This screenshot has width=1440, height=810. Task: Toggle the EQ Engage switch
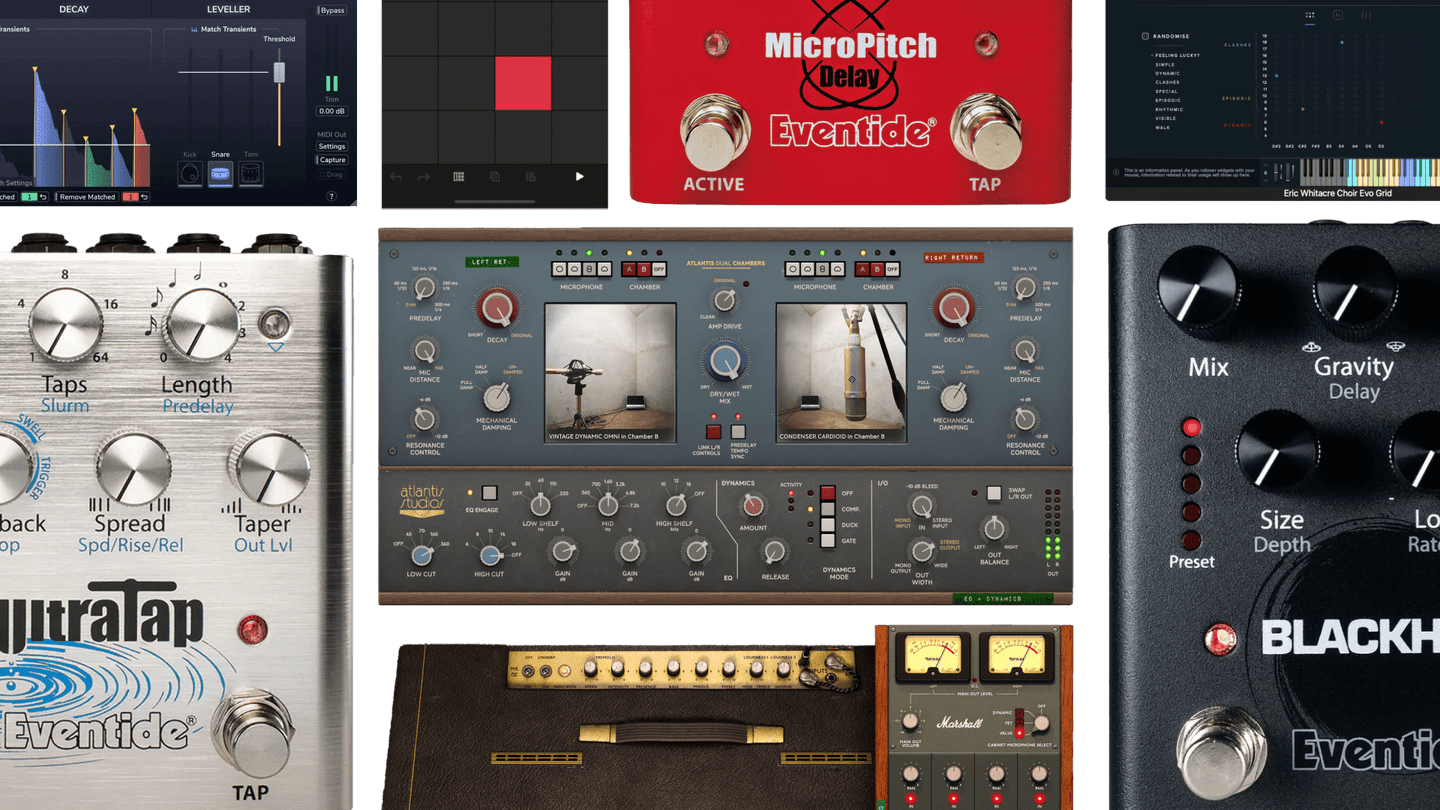[x=489, y=493]
